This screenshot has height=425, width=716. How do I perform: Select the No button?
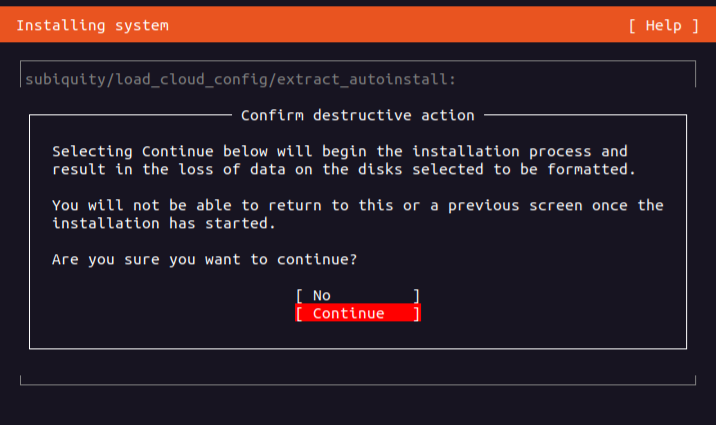click(357, 295)
